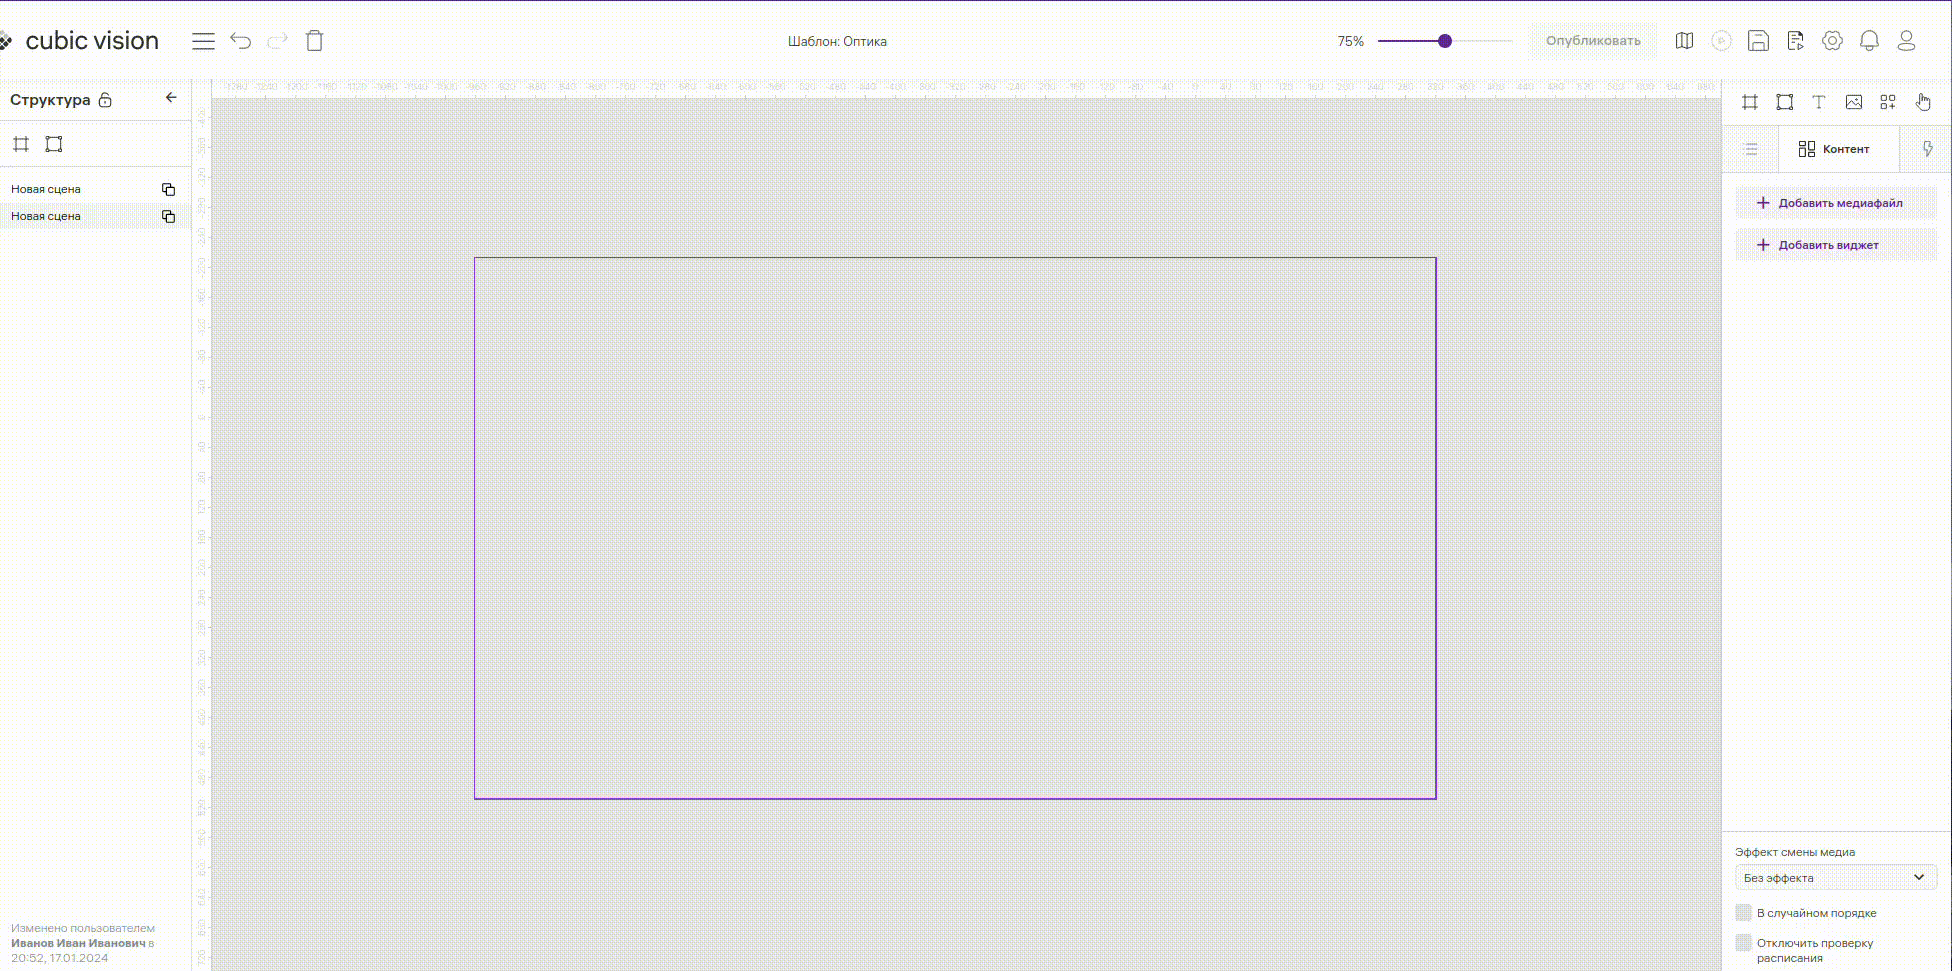Click "Добавить виджет" button
The height and width of the screenshot is (971, 1952).
point(1835,245)
